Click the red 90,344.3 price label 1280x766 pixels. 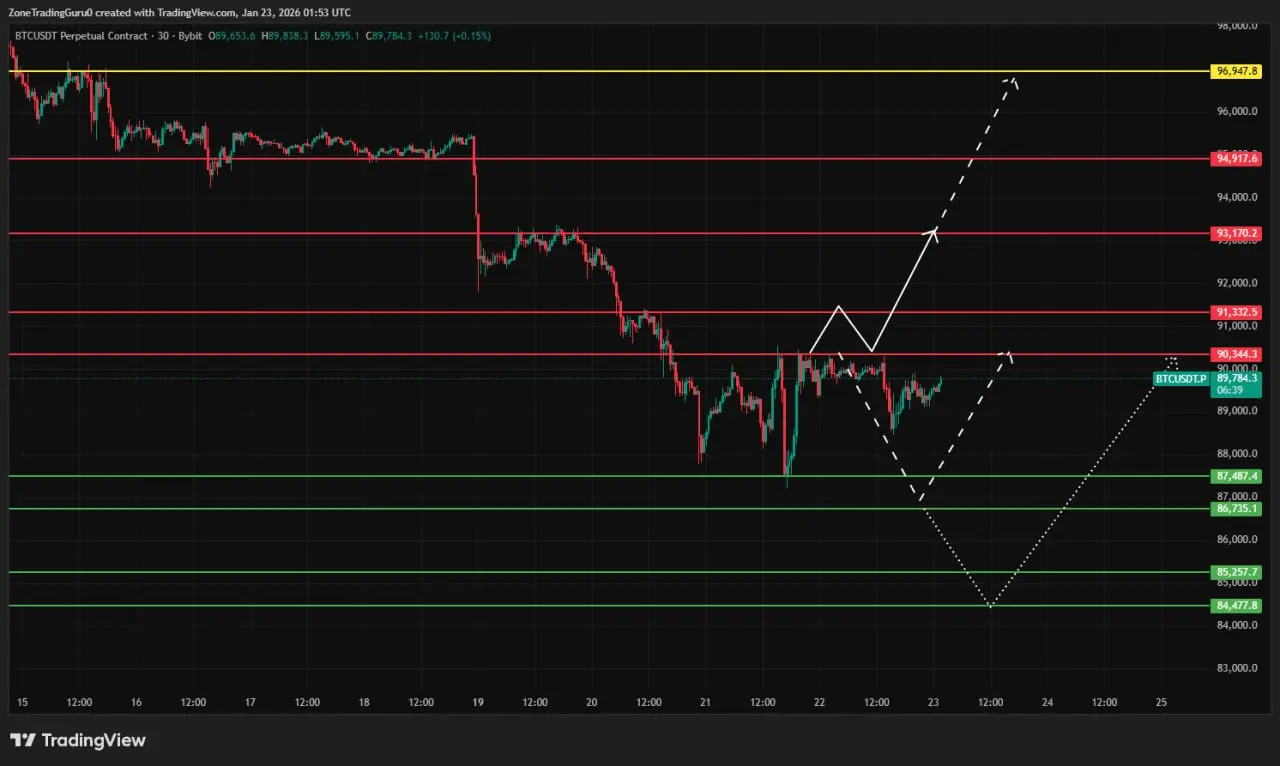pos(1236,354)
